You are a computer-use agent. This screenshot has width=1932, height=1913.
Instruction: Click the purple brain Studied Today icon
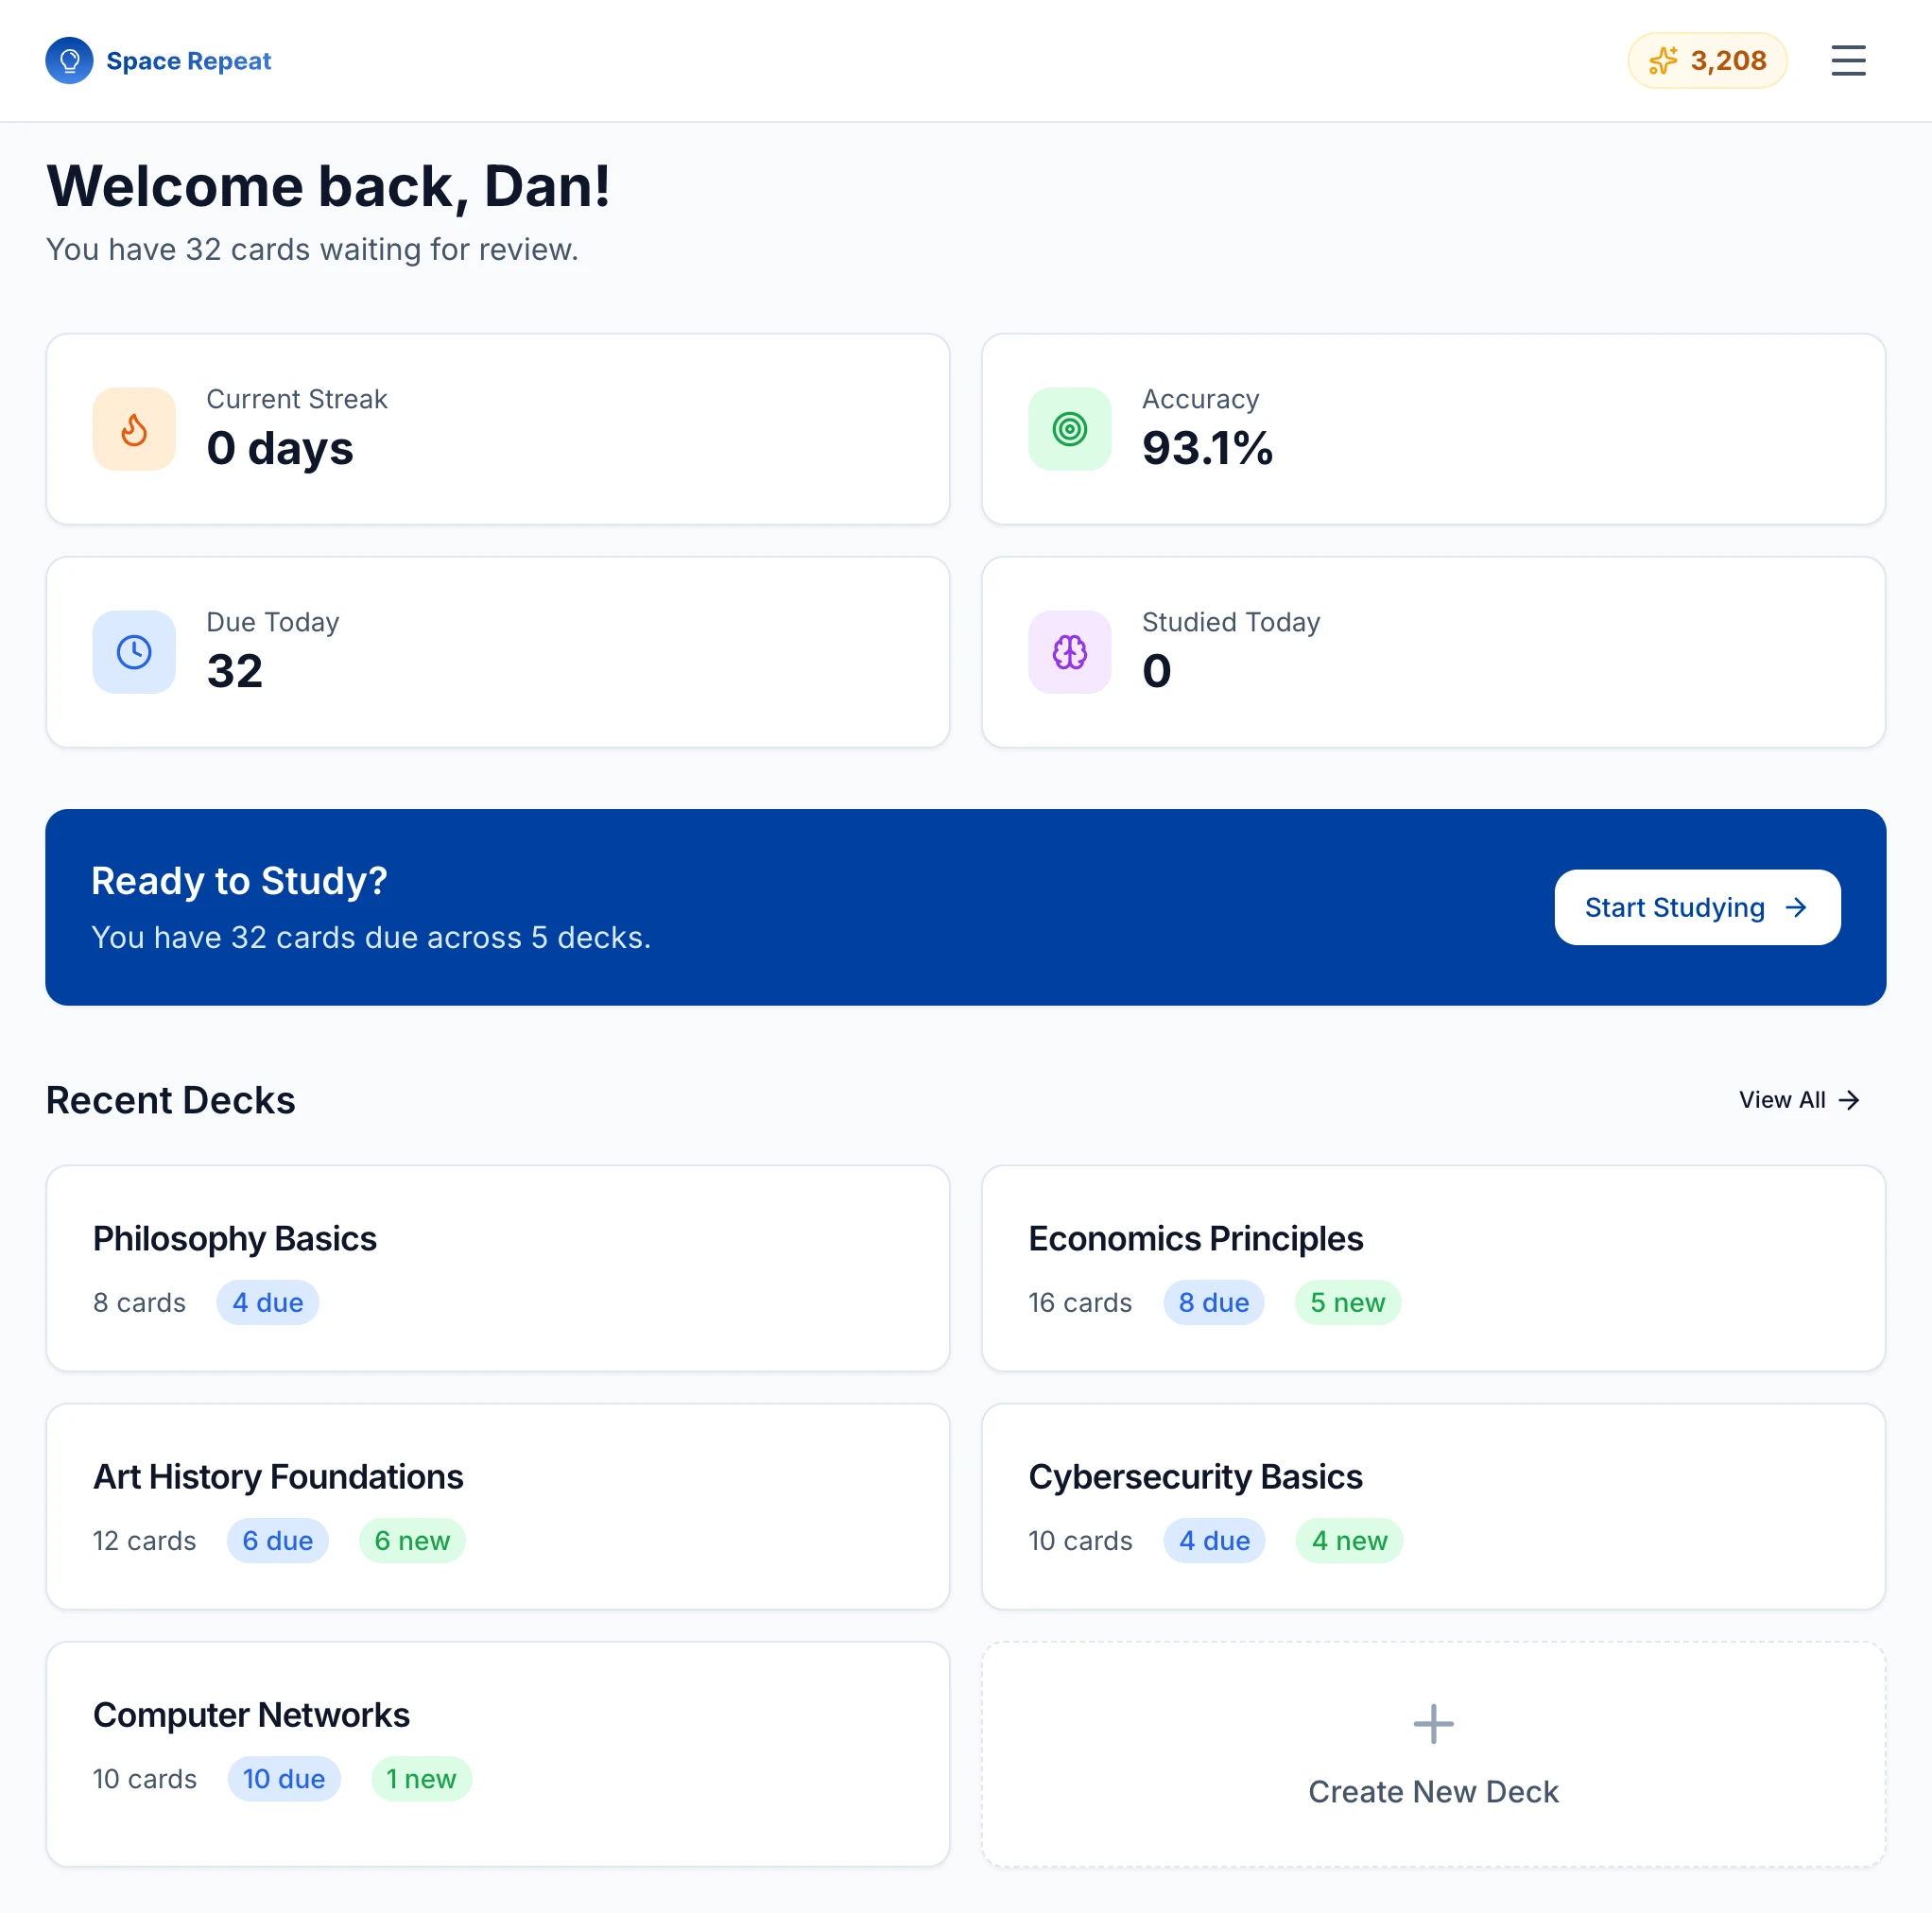click(x=1069, y=652)
